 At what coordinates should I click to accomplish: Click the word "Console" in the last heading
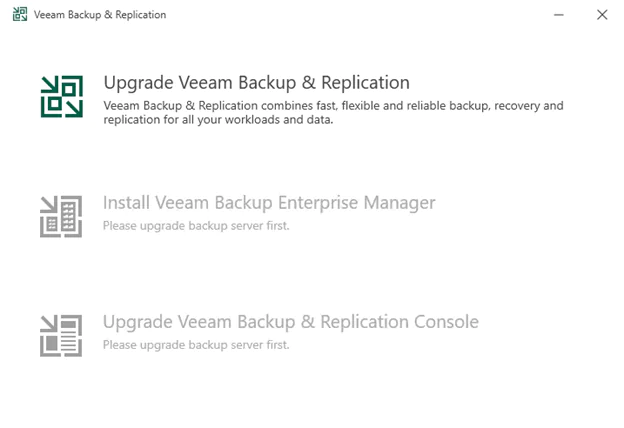[445, 322]
